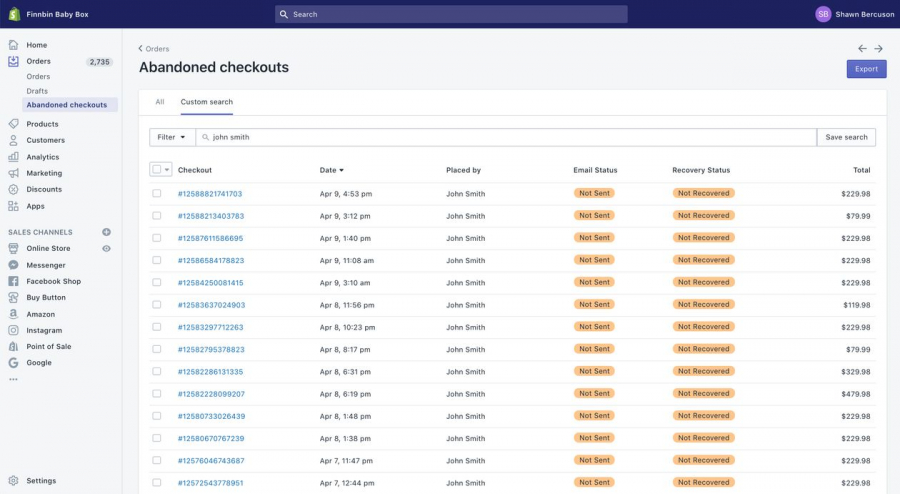This screenshot has width=900, height=494.
Task: Click the Home icon in sidebar
Action: [13, 45]
